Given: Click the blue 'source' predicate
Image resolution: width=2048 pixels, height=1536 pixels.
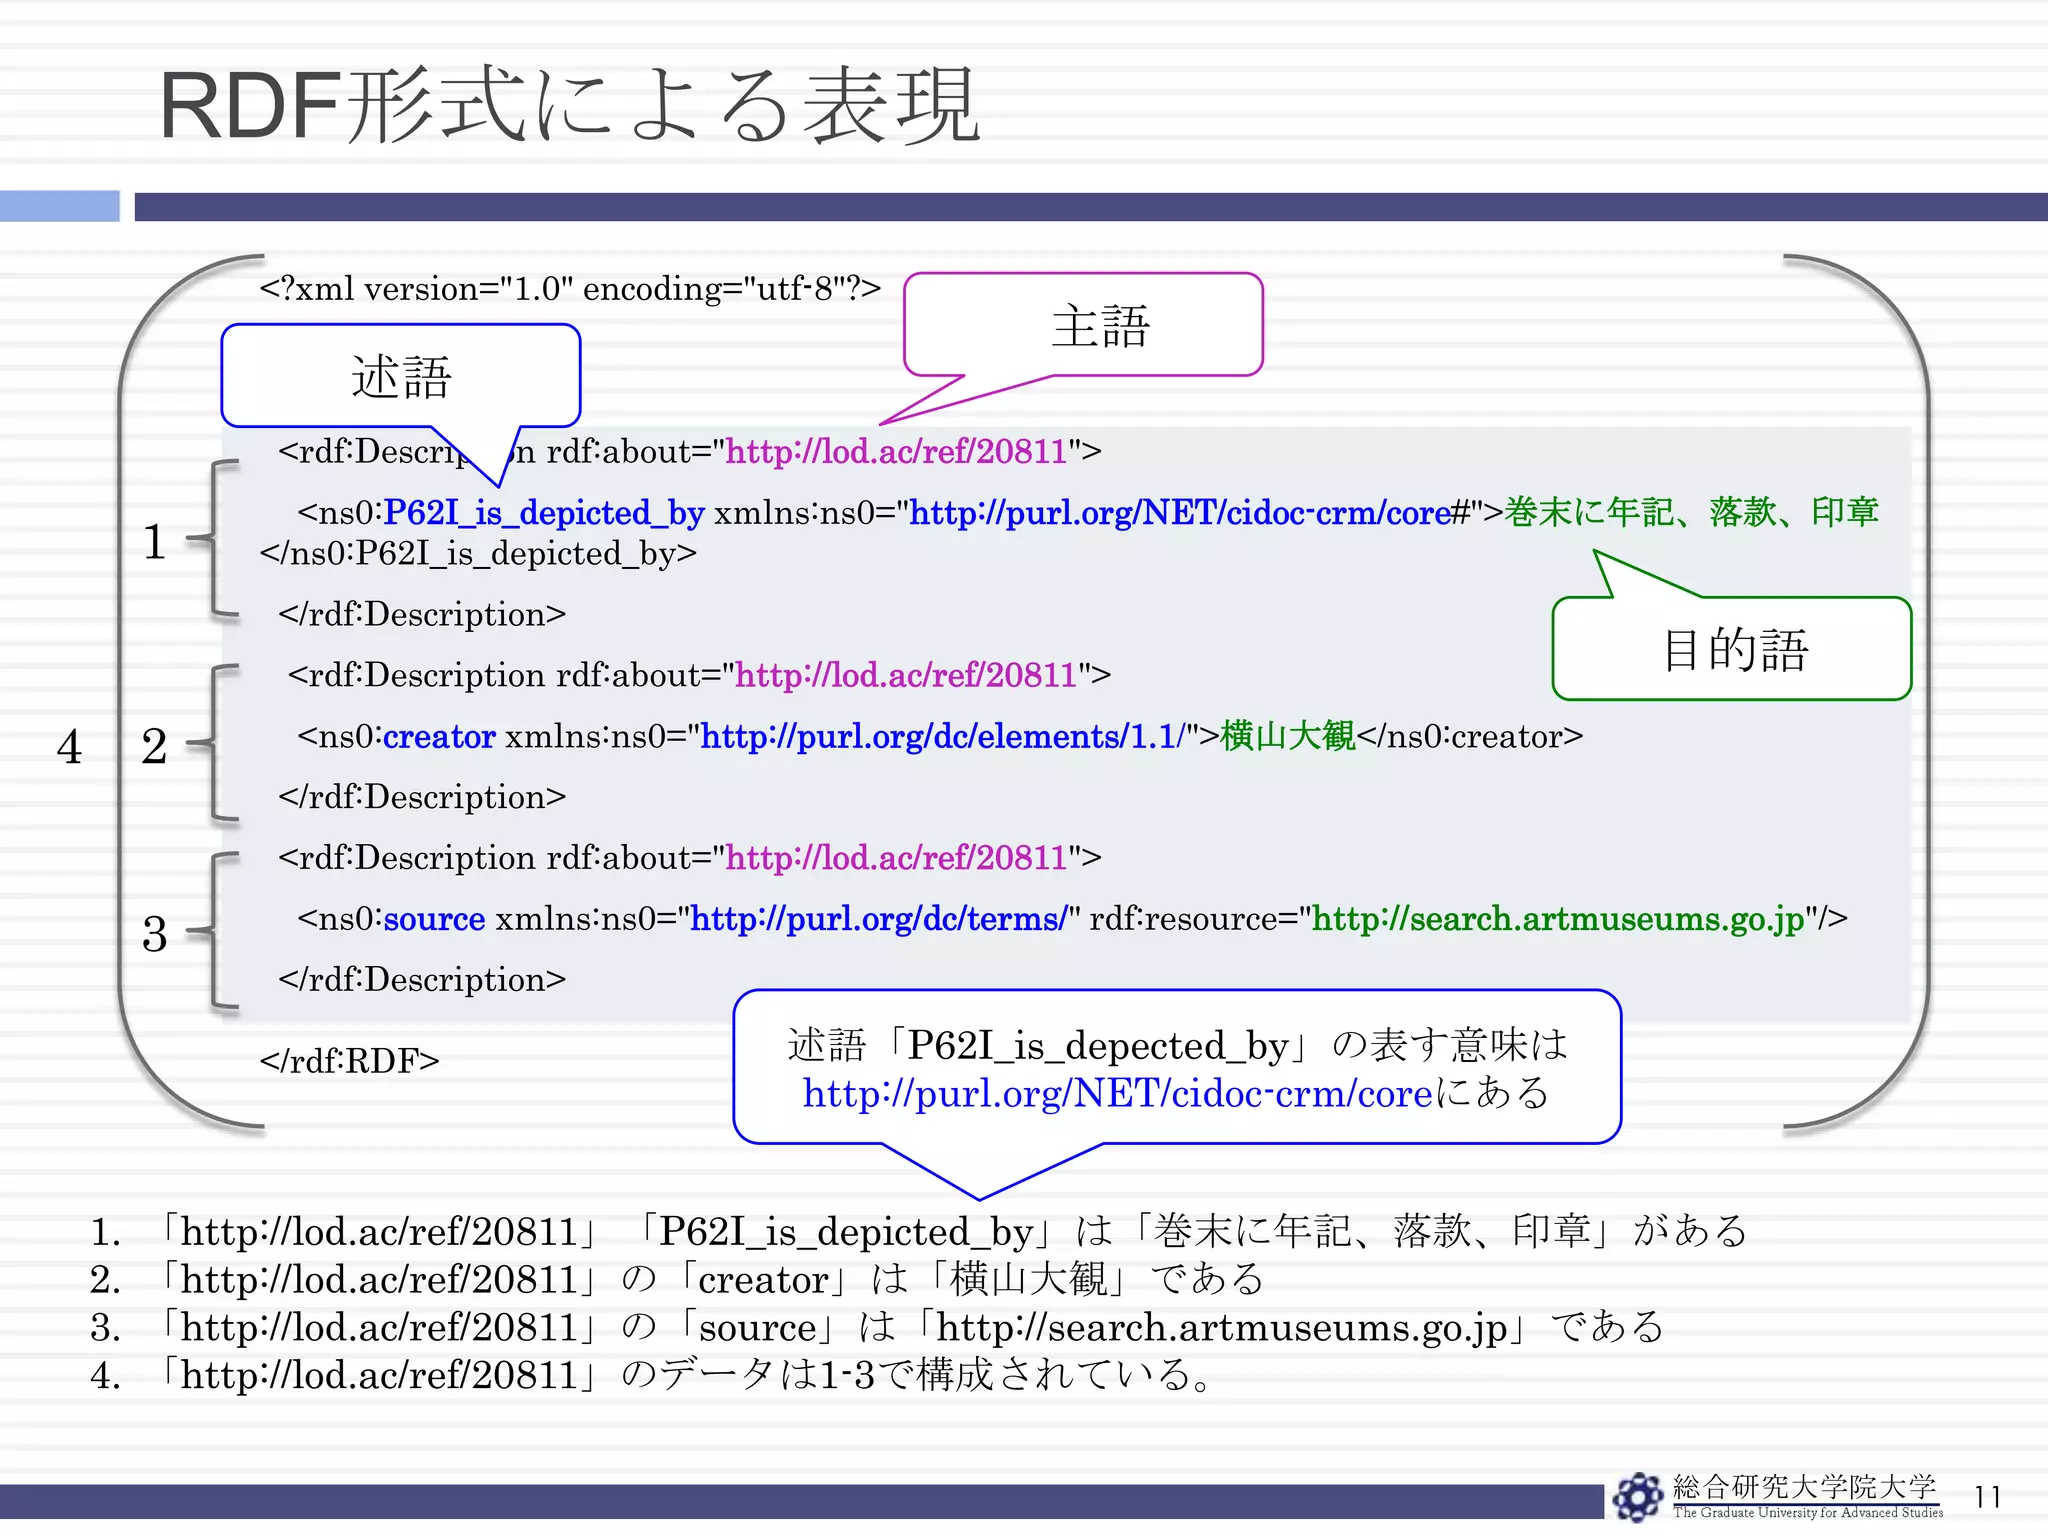Looking at the screenshot, I should coord(434,919).
